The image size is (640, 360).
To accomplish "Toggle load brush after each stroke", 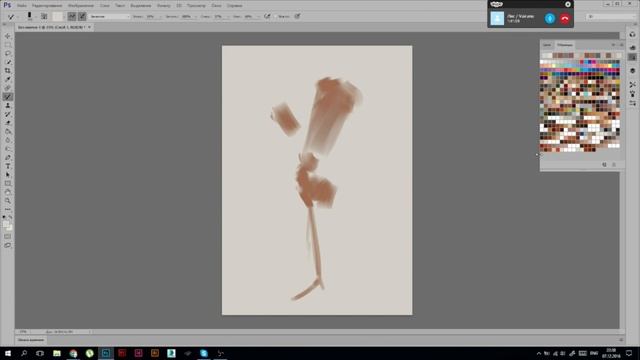I will pyautogui.click(x=72, y=16).
